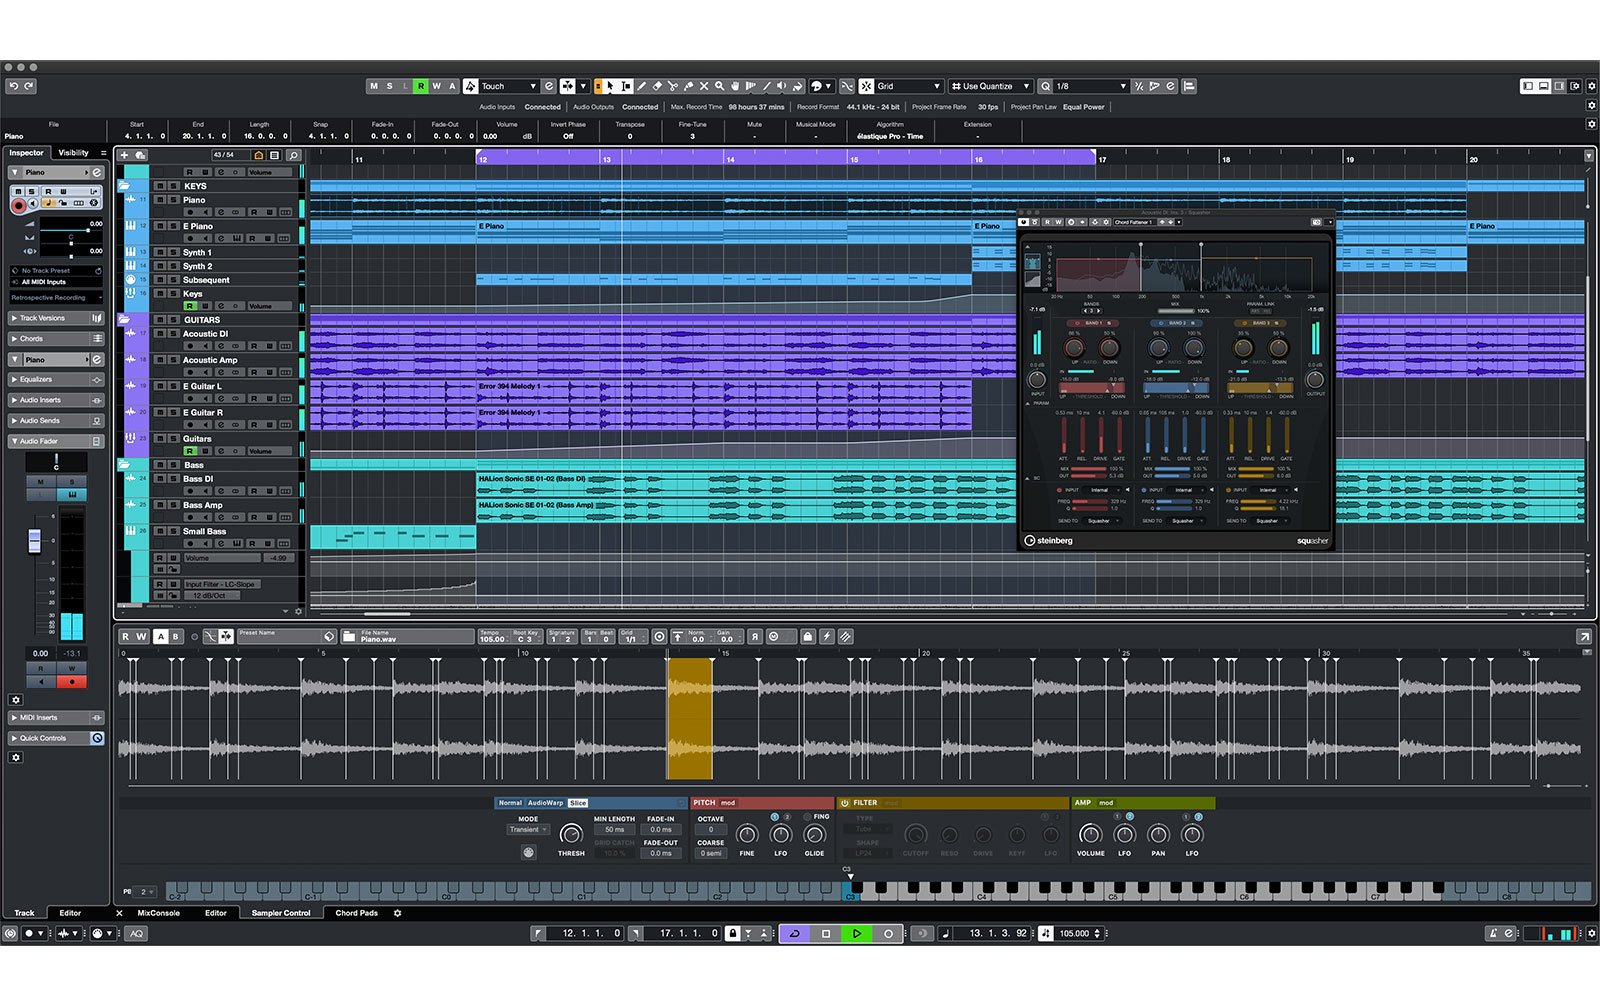This screenshot has width=1600, height=1007.
Task: Toggle the global Read automation button
Action: [421, 86]
